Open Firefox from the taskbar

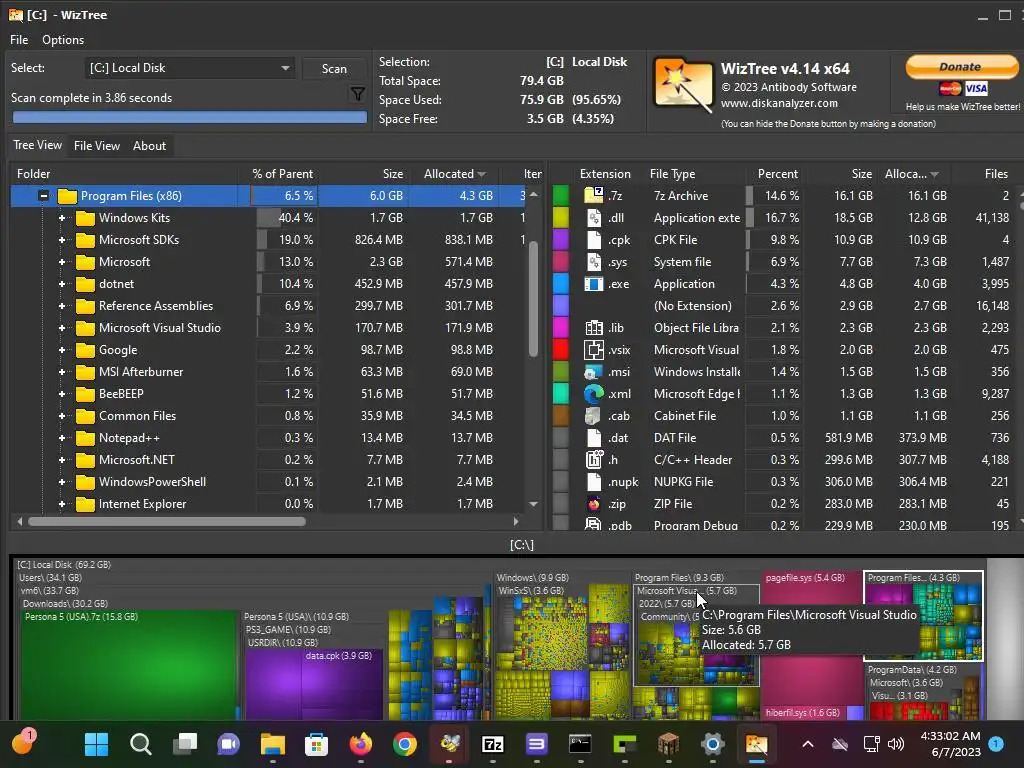[360, 744]
